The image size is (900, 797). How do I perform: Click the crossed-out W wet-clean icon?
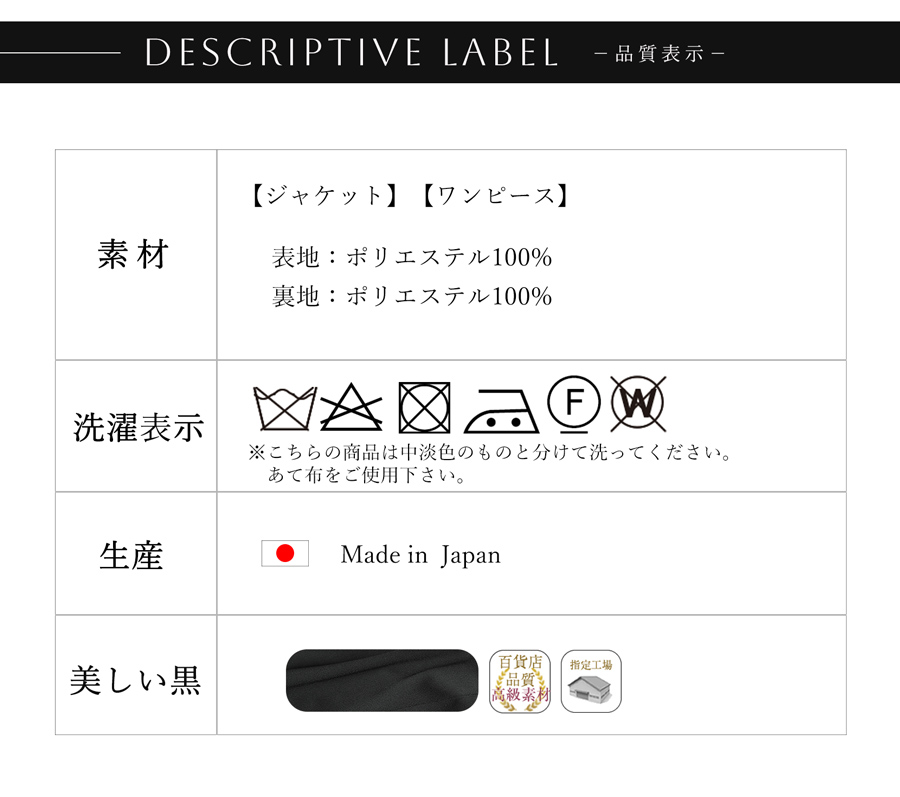(638, 404)
